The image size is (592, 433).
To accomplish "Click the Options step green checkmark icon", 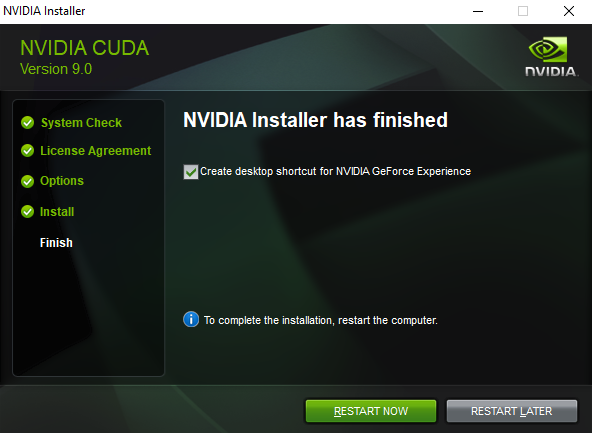I will [28, 181].
